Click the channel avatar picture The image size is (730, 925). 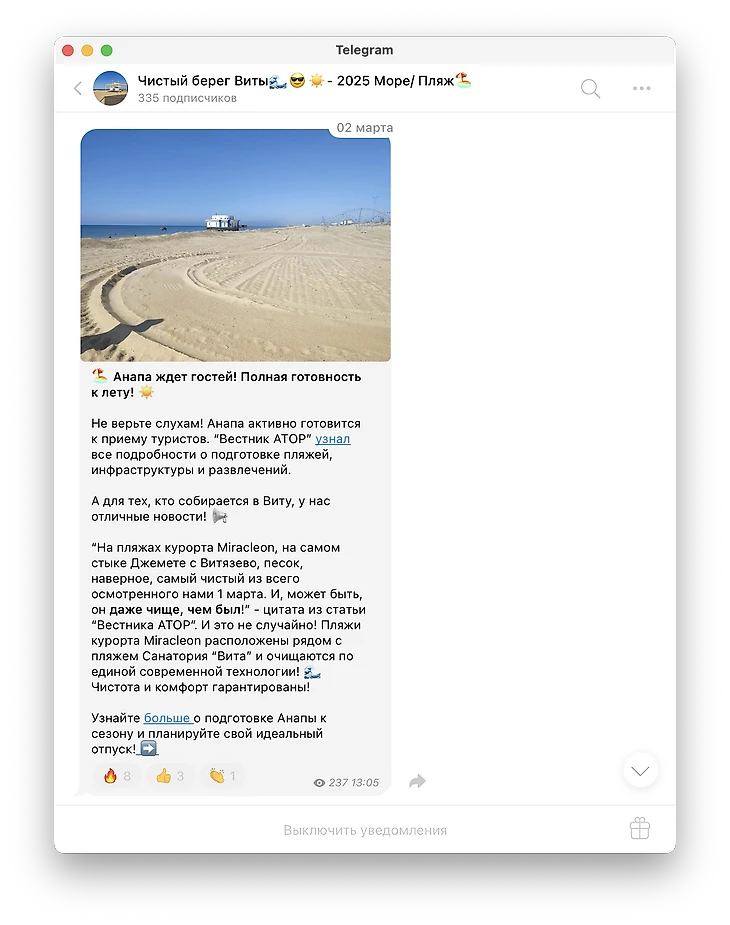click(110, 88)
